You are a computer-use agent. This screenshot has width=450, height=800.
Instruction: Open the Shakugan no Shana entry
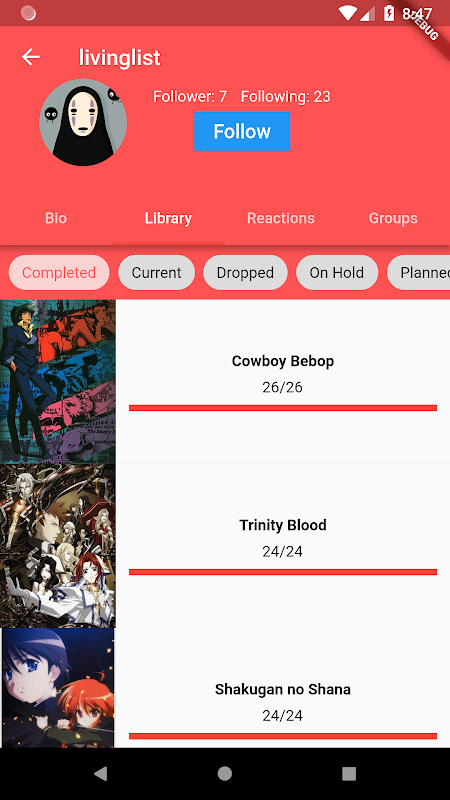click(x=225, y=688)
